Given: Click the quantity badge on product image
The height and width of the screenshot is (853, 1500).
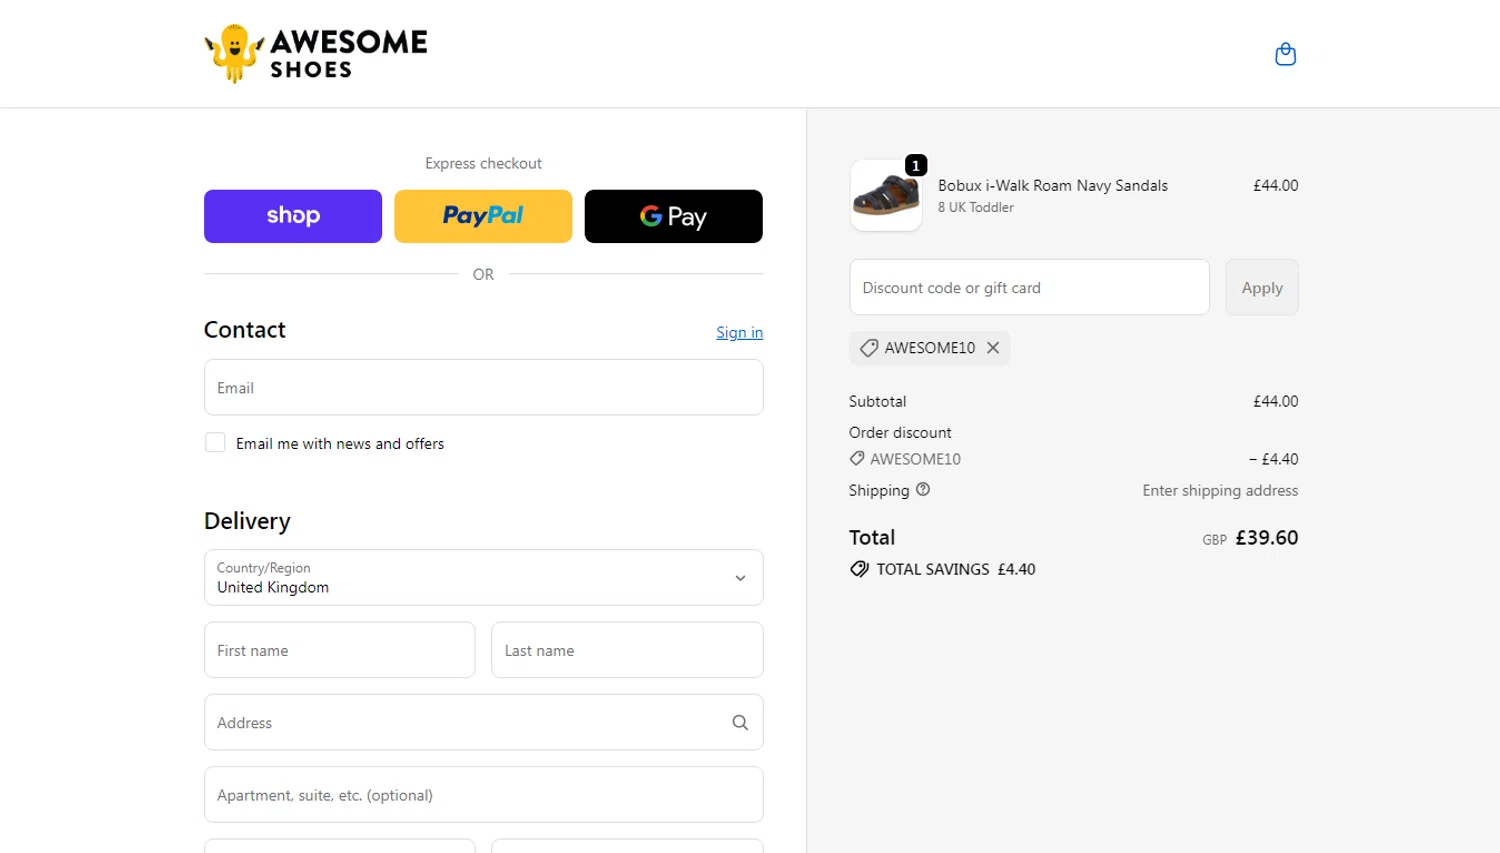Looking at the screenshot, I should coord(916,165).
